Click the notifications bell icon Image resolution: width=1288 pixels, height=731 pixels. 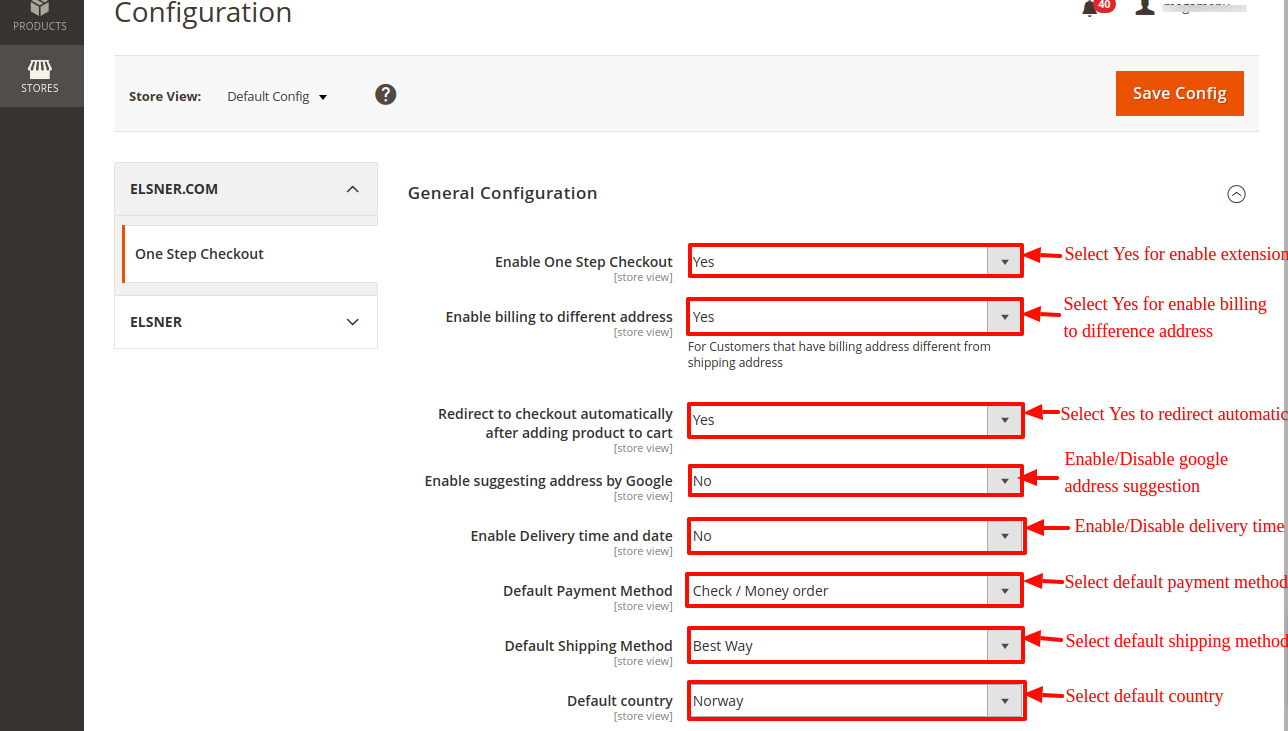(x=1090, y=8)
